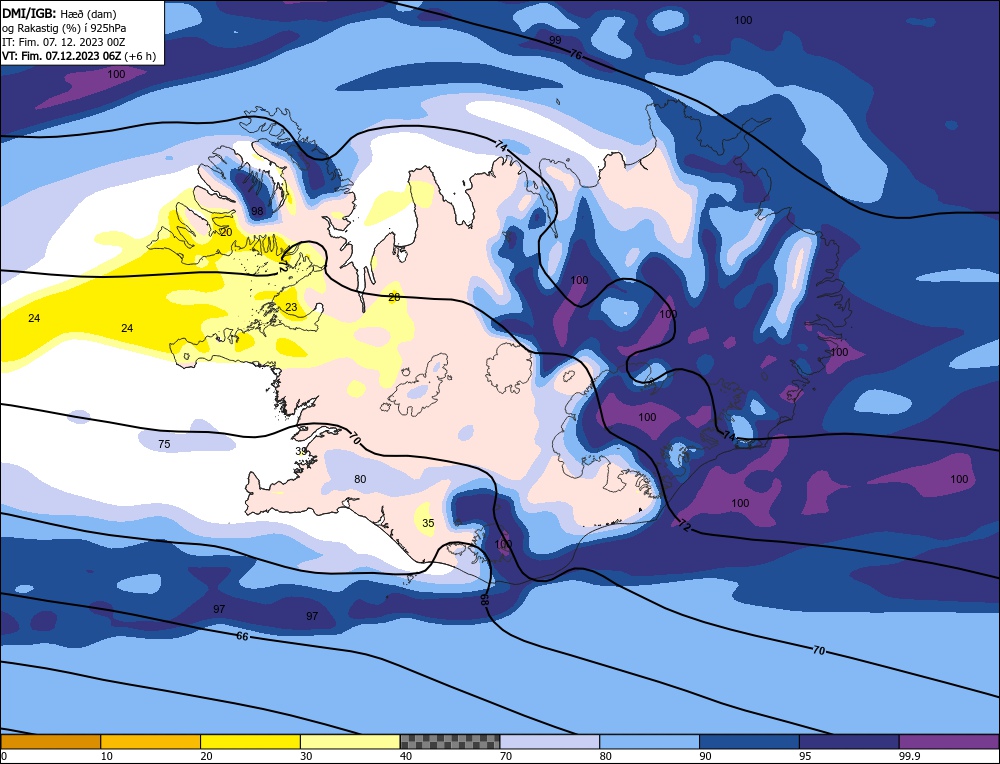Image resolution: width=1000 pixels, height=764 pixels.
Task: Click the gray checkered 40–70 legend swatch
Action: click(x=450, y=741)
